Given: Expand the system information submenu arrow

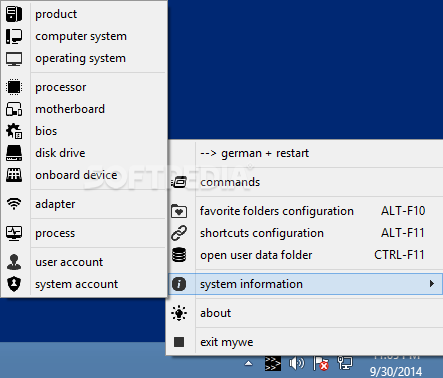Looking at the screenshot, I should click(x=432, y=284).
